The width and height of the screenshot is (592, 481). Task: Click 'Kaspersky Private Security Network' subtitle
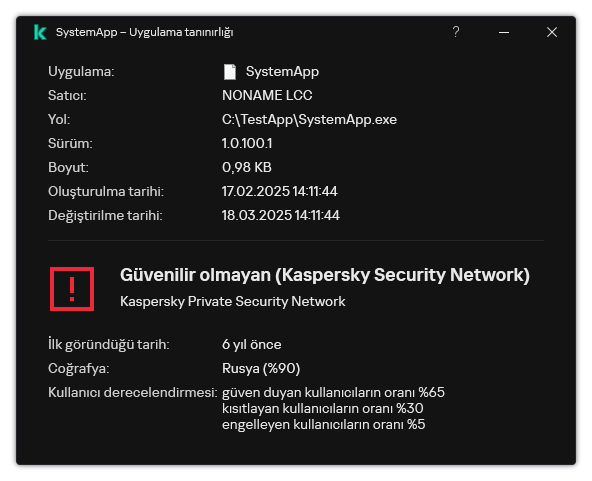point(233,301)
